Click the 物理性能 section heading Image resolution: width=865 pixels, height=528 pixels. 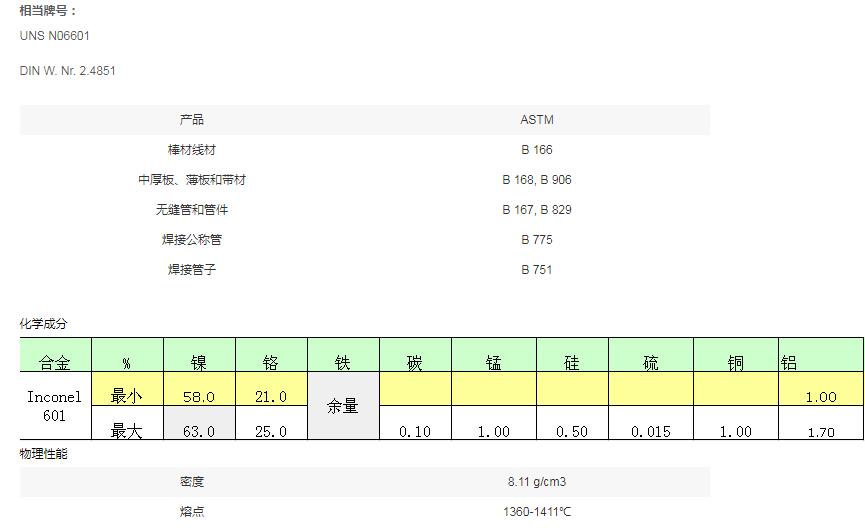click(44, 454)
